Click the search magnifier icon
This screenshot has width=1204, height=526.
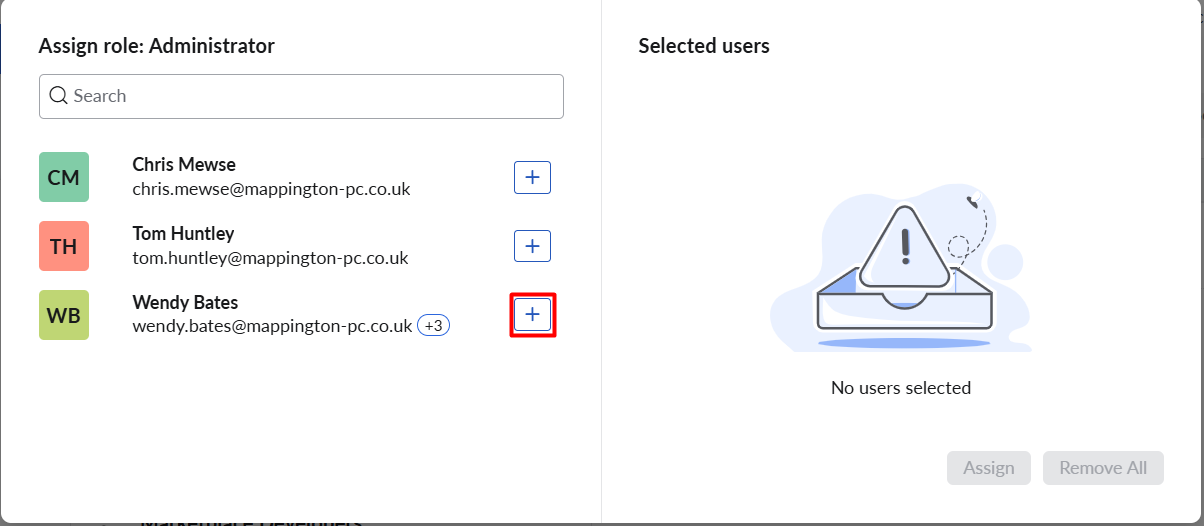tap(58, 96)
